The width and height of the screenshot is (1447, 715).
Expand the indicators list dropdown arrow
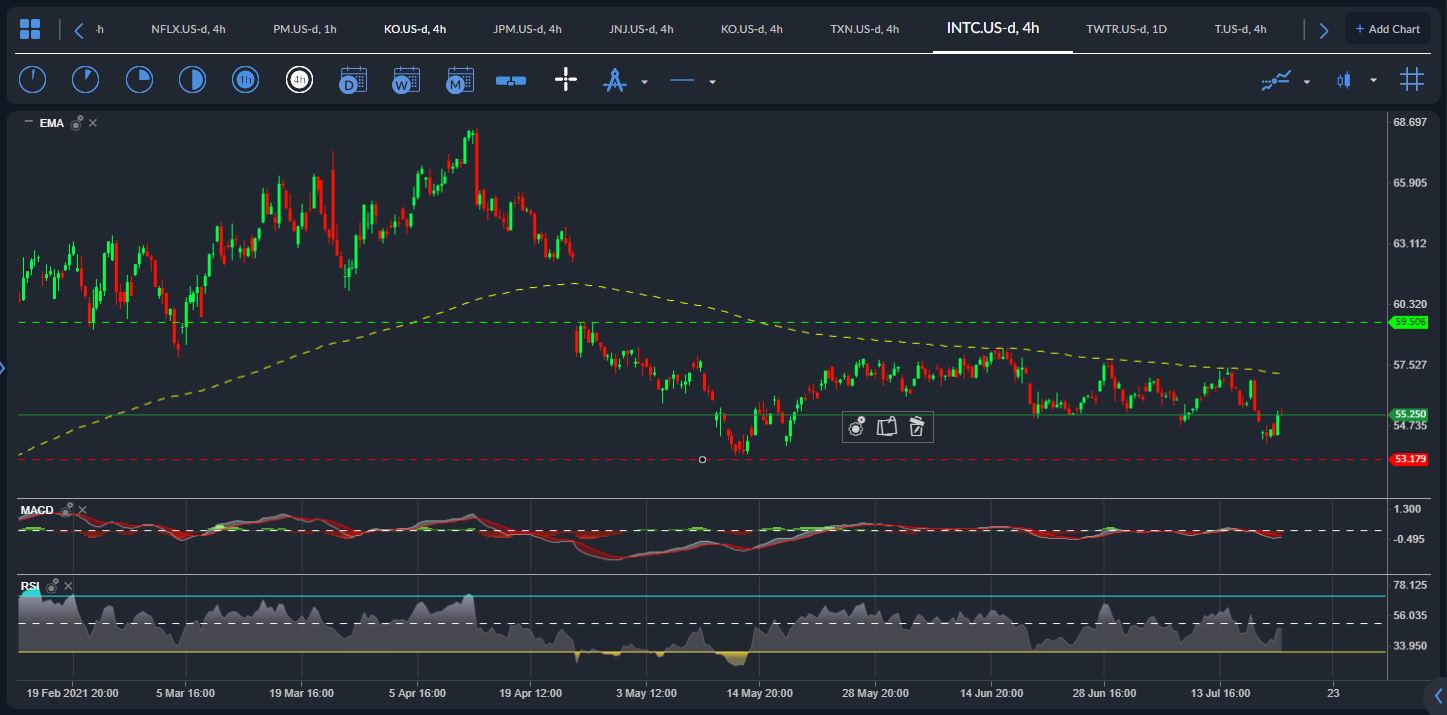(x=1307, y=82)
